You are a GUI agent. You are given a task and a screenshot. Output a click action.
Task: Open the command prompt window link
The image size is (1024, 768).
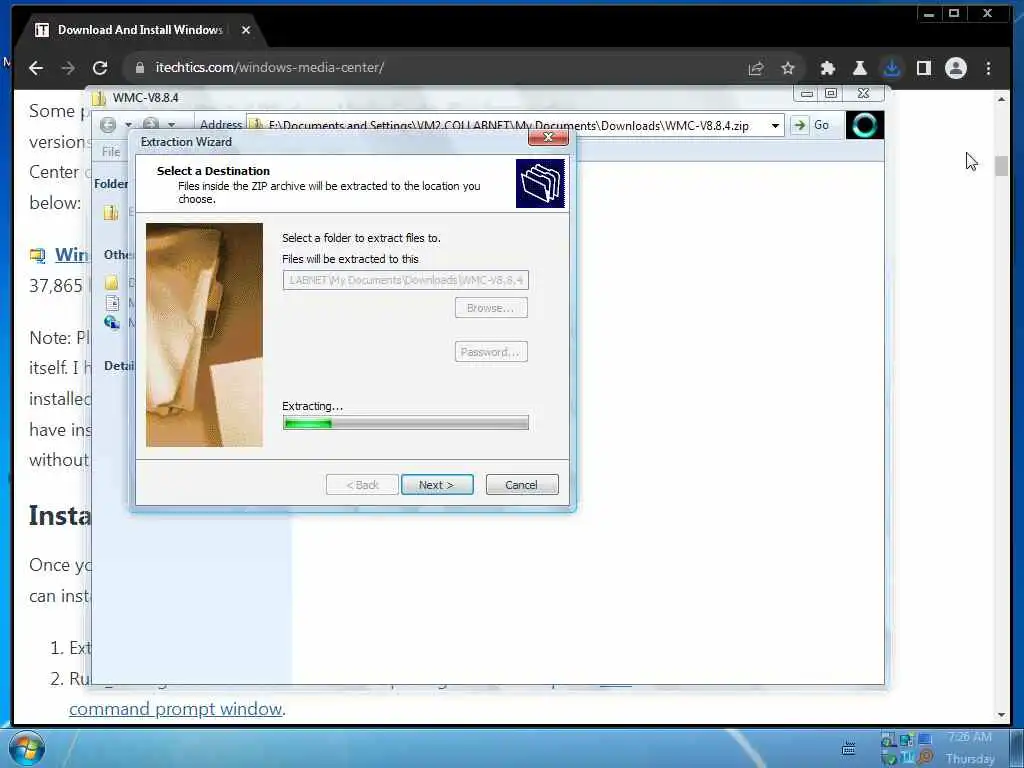[176, 709]
